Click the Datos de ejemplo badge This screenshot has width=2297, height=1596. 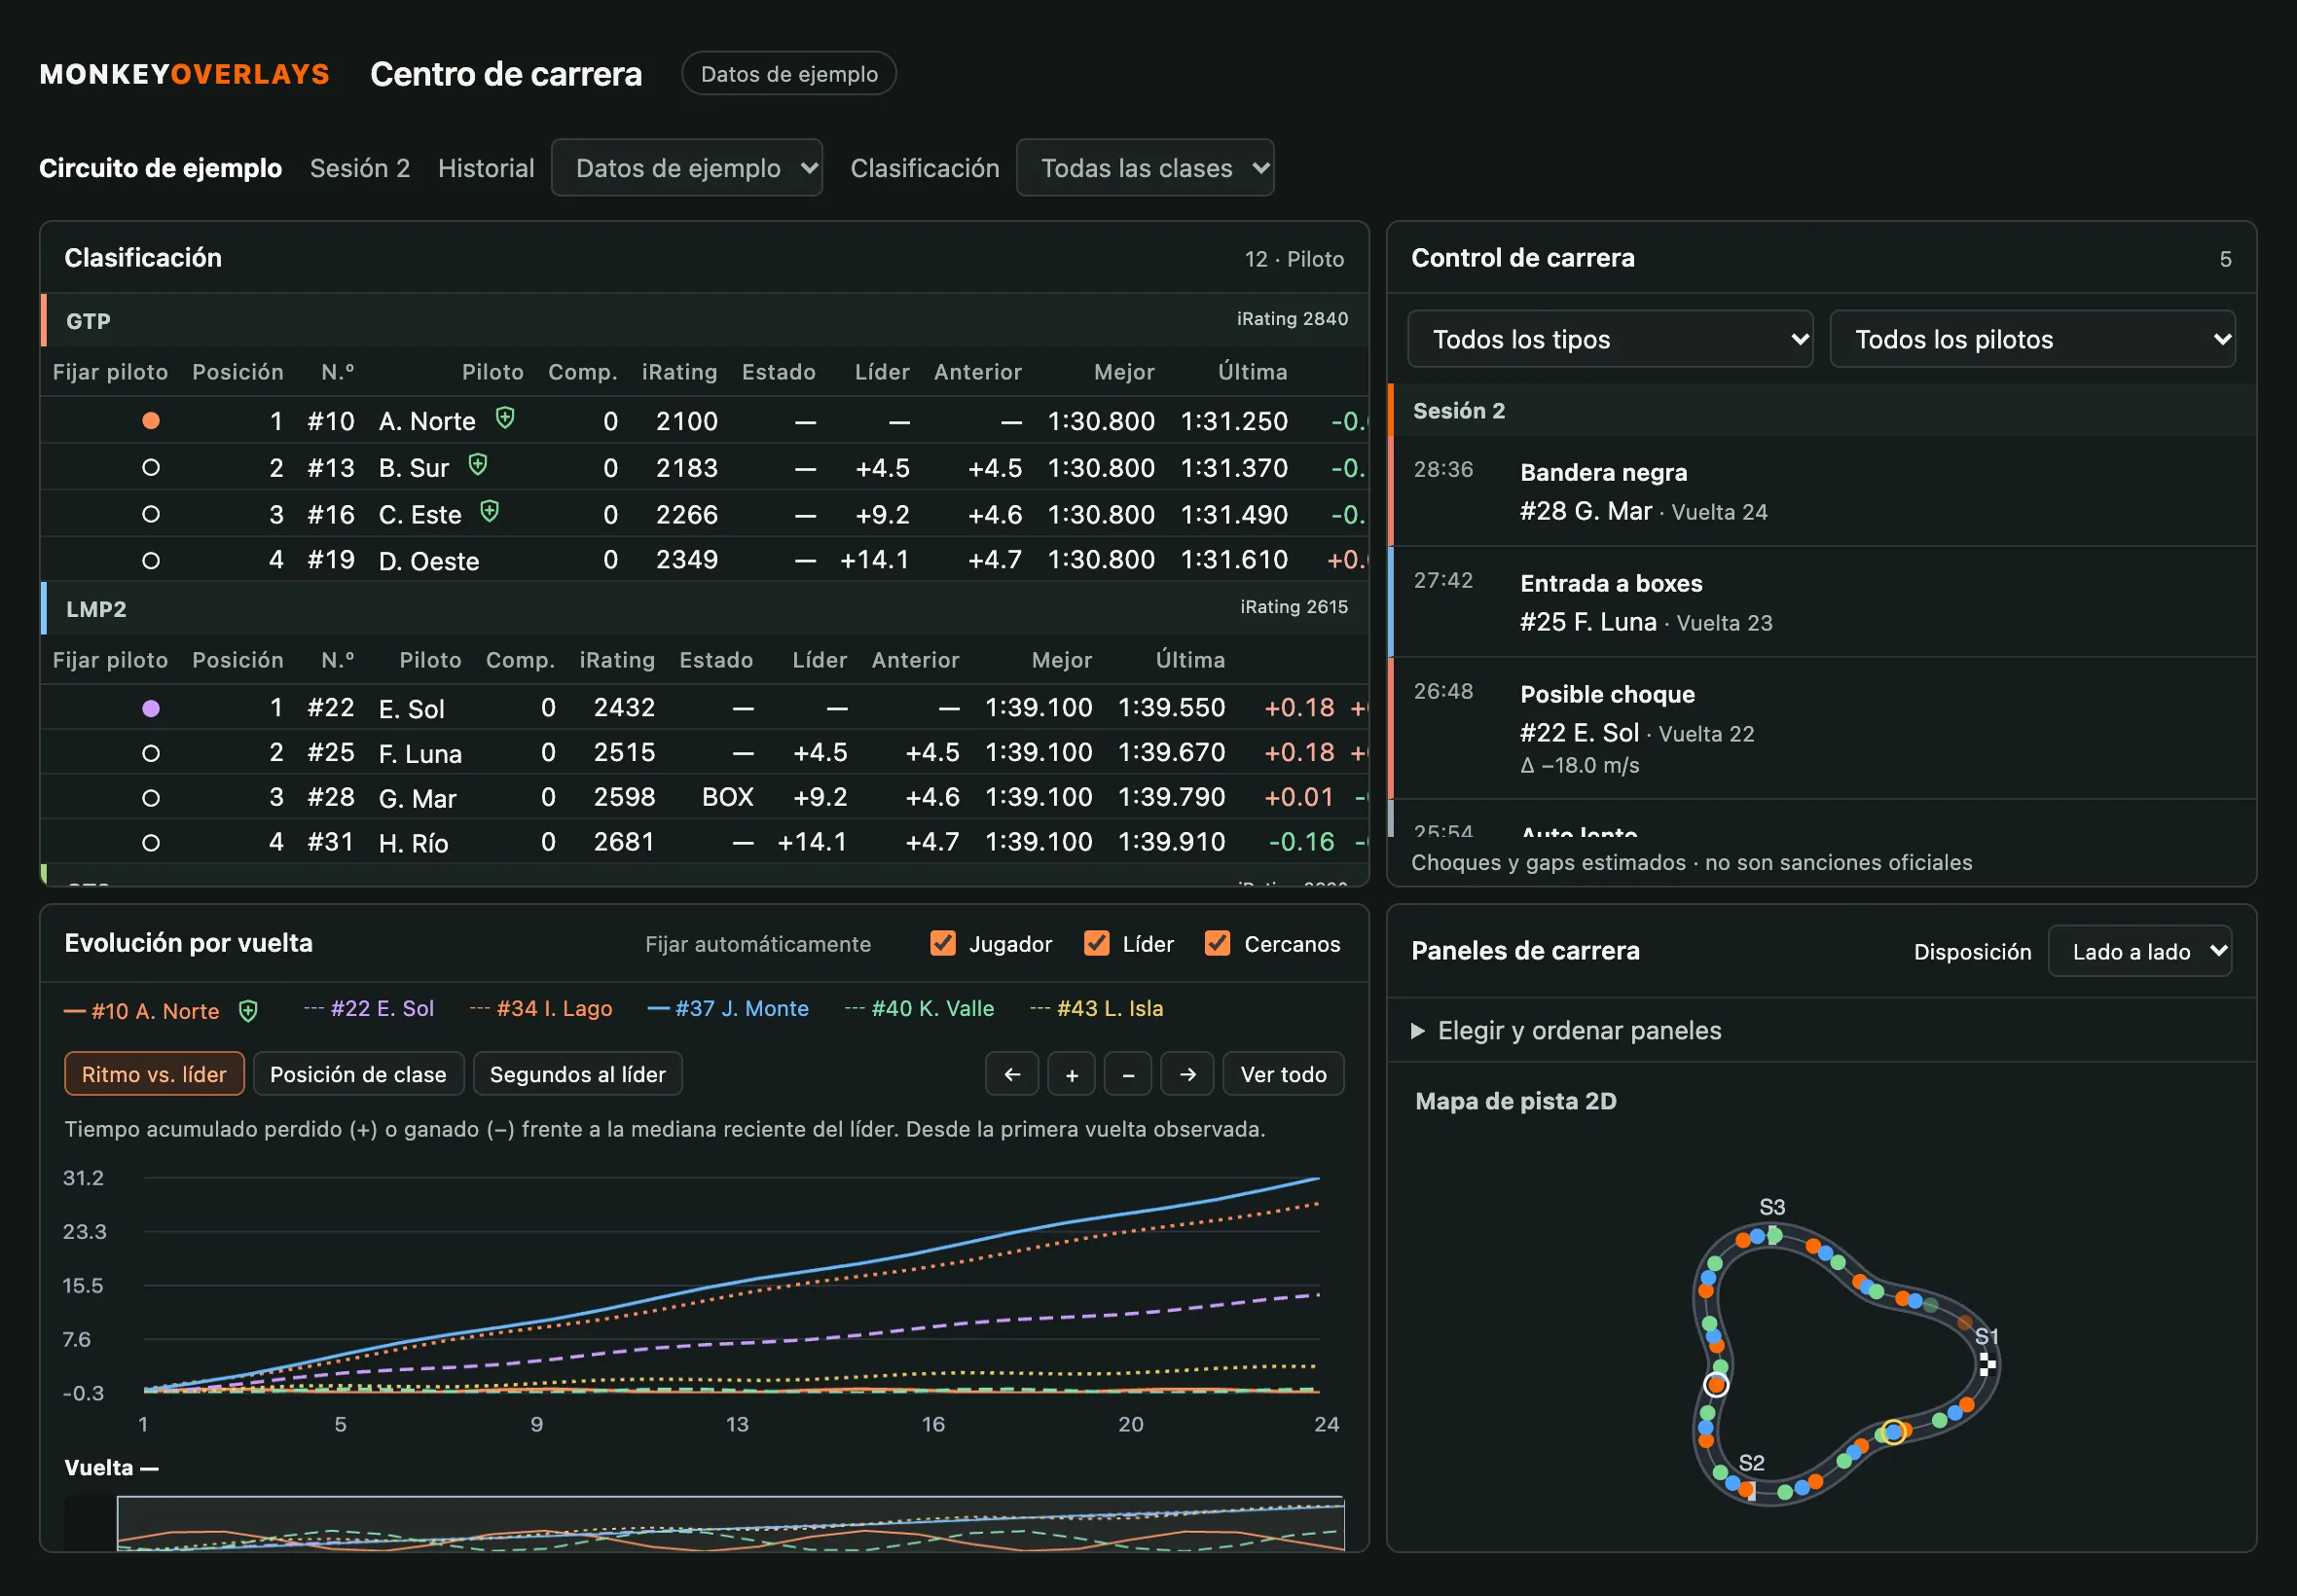click(789, 74)
